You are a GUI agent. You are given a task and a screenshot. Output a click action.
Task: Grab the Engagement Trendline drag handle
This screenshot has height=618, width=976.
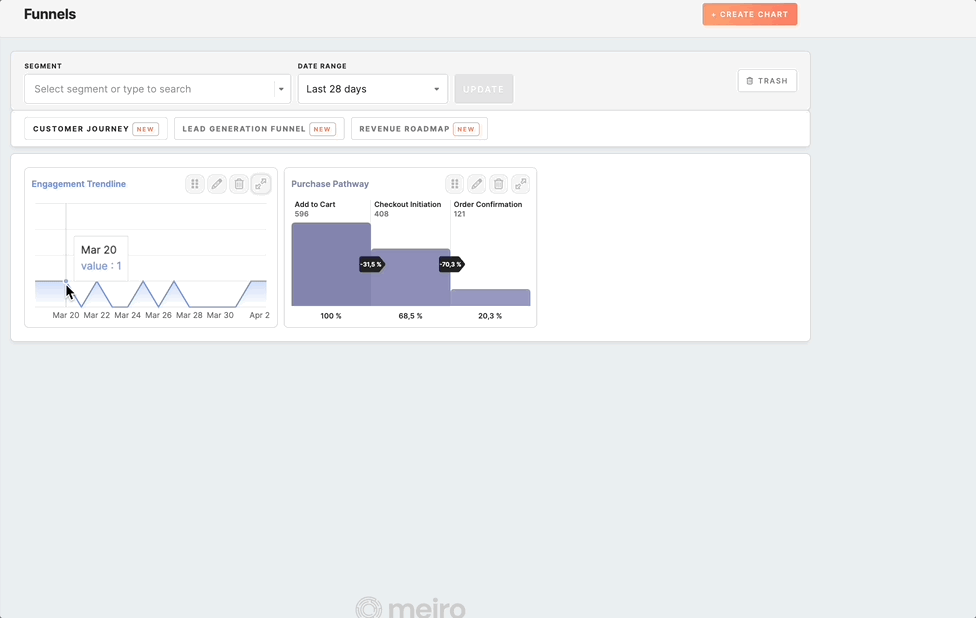click(194, 184)
